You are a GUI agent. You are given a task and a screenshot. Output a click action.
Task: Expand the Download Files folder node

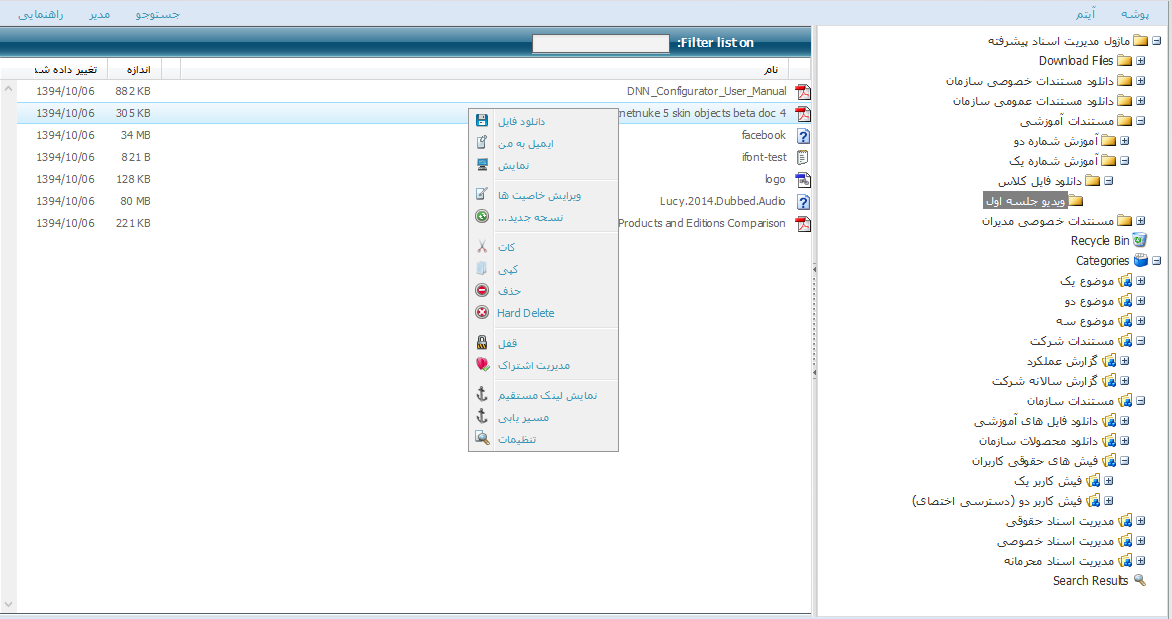click(1140, 61)
